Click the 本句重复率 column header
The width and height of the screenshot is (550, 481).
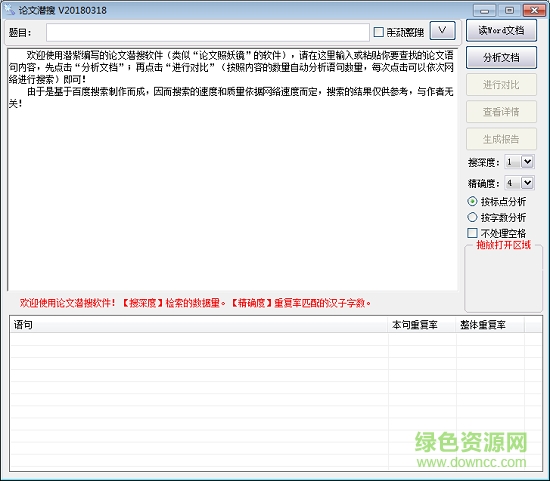click(x=422, y=325)
